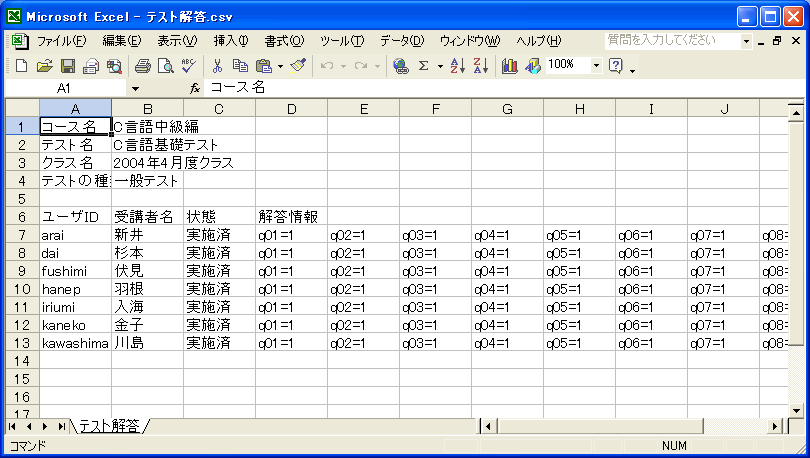Open the ヘルプ(H) menu

[x=538, y=41]
